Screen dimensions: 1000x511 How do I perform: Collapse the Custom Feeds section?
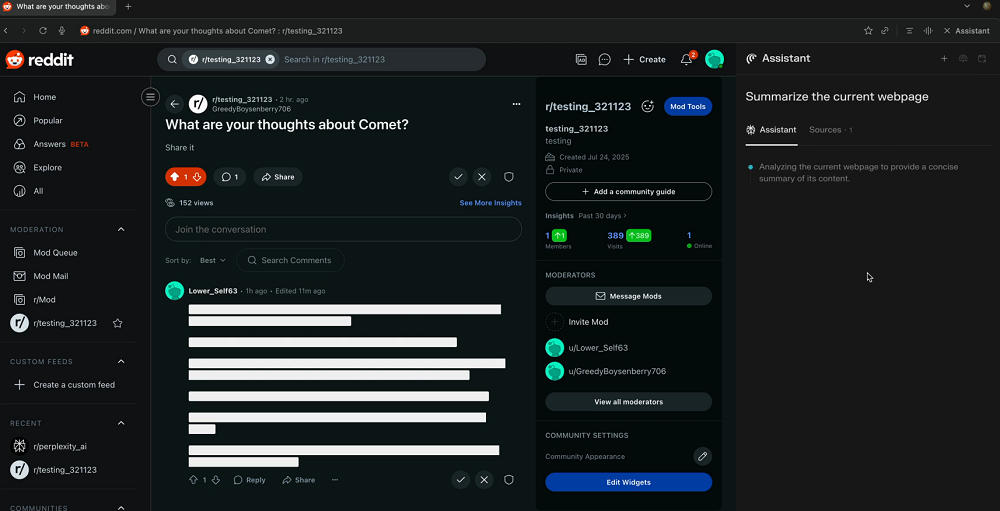click(121, 361)
